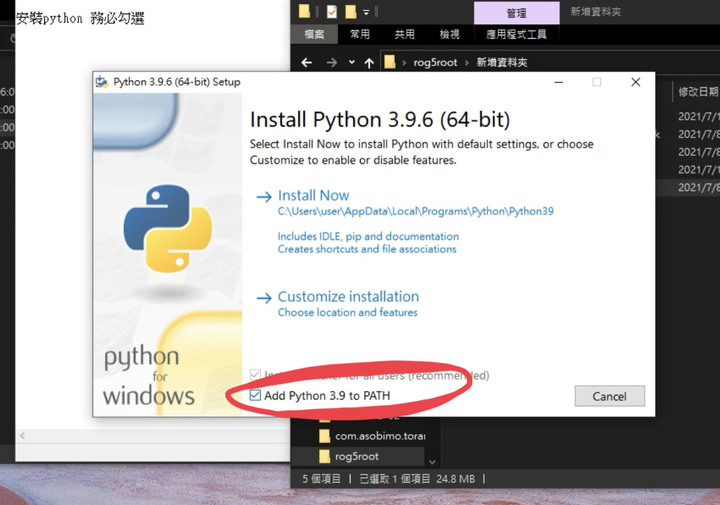The height and width of the screenshot is (505, 720).
Task: Click rog5root in the address breadcrumb
Action: pos(435,62)
